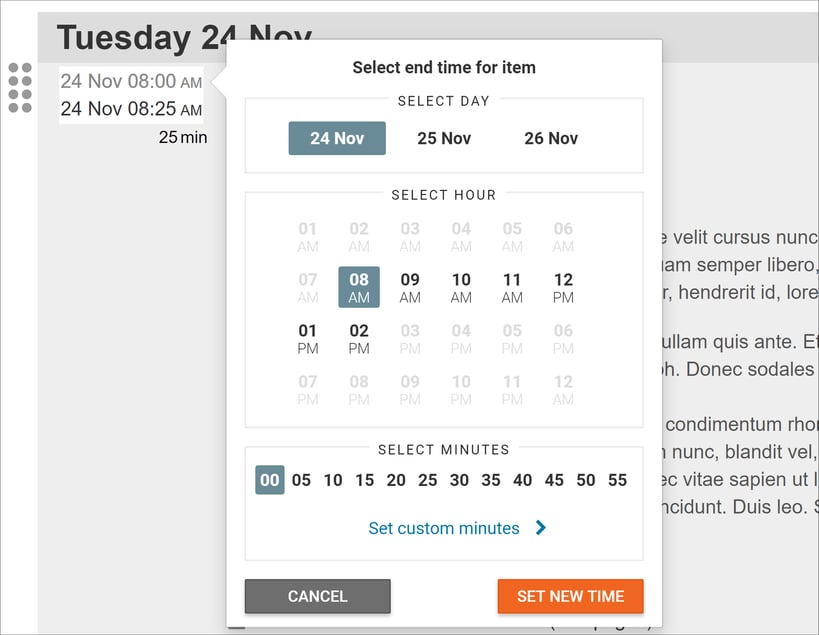Viewport: 819px width, 635px height.
Task: Select 26 Nov as the day
Action: (551, 138)
